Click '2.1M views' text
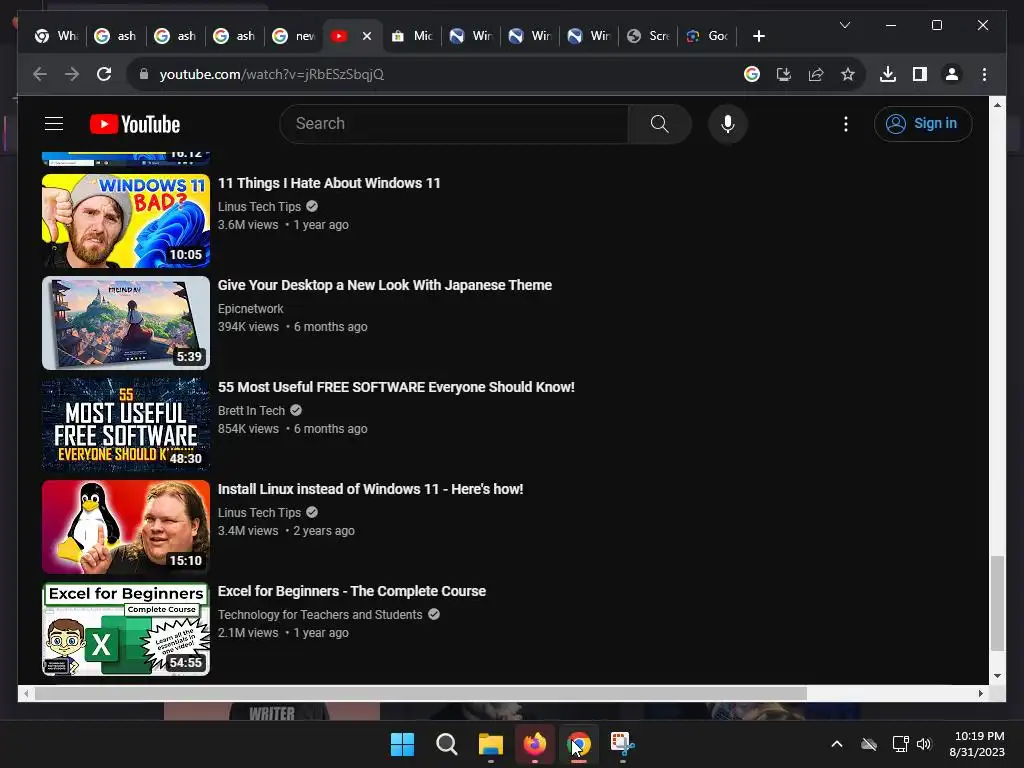Screen dimensions: 1024x768 click(x=248, y=632)
